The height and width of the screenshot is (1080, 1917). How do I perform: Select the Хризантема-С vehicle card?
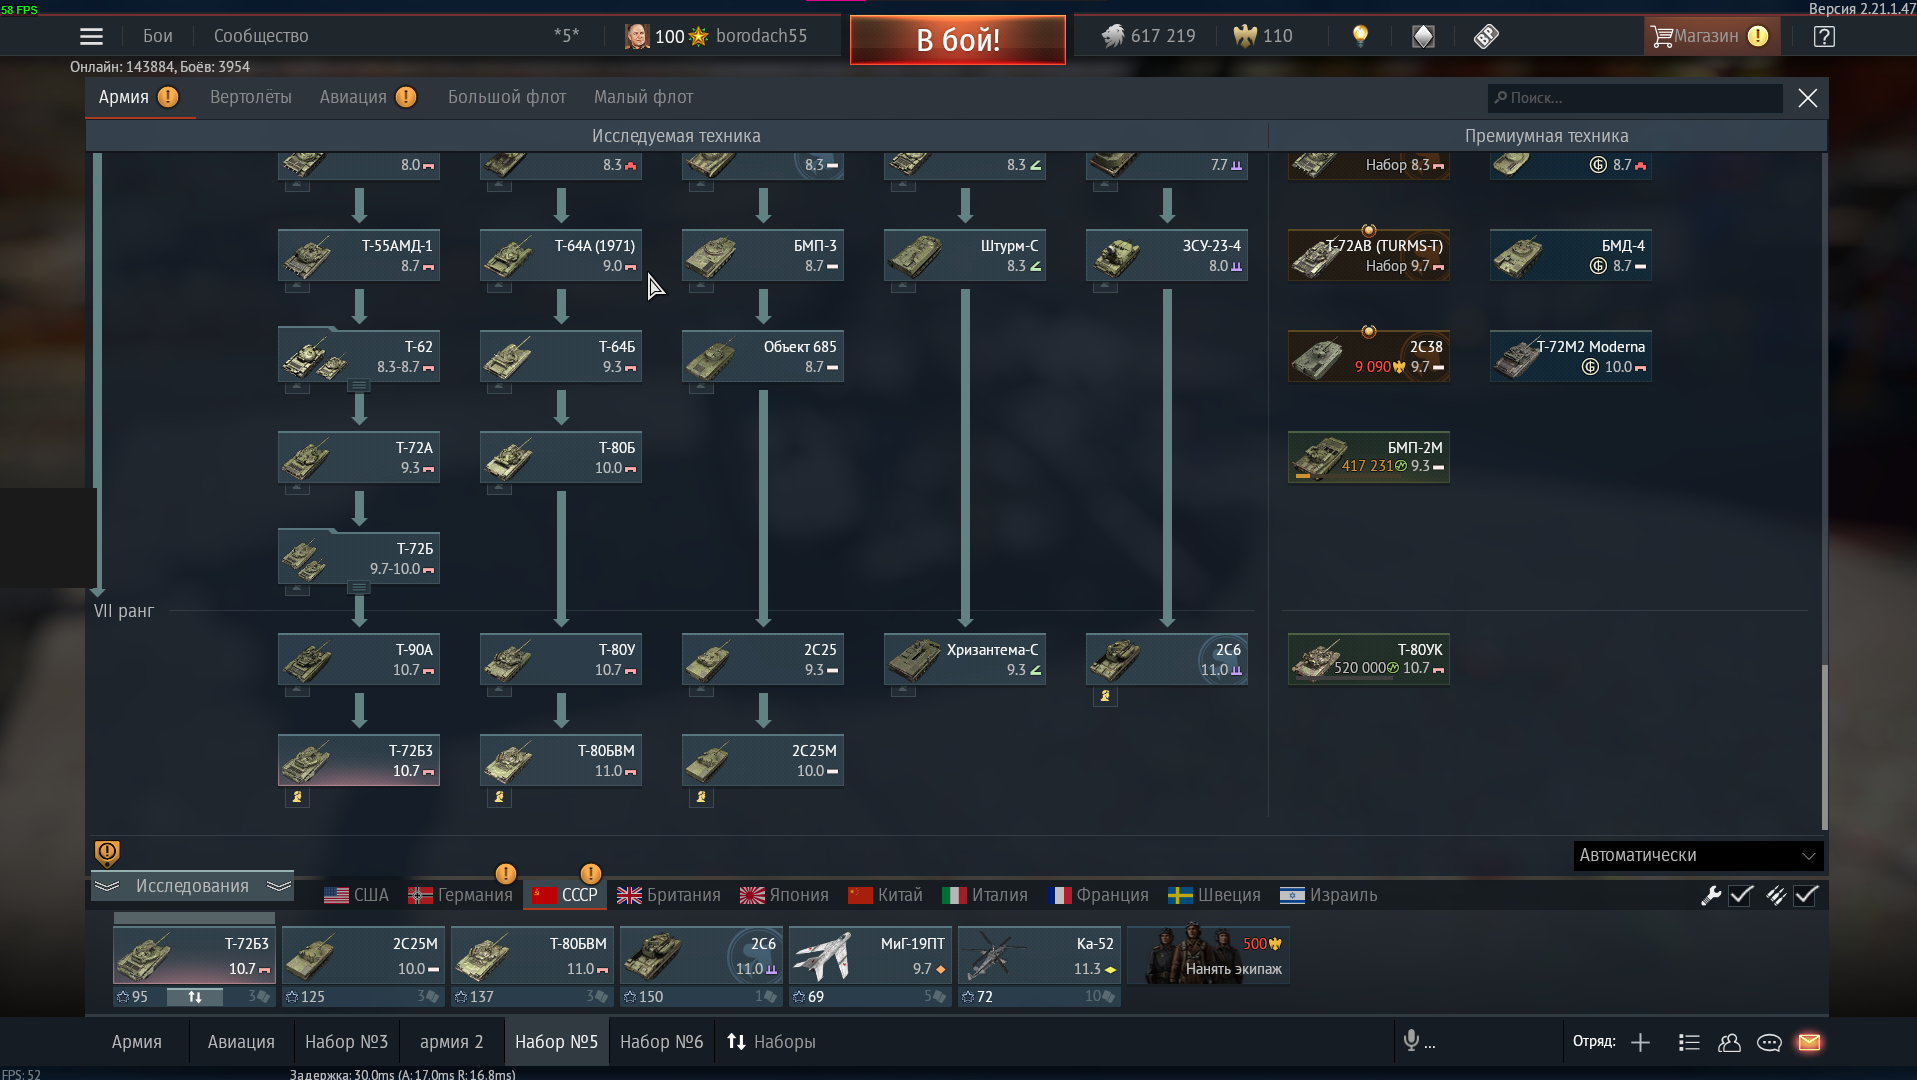[x=965, y=659]
